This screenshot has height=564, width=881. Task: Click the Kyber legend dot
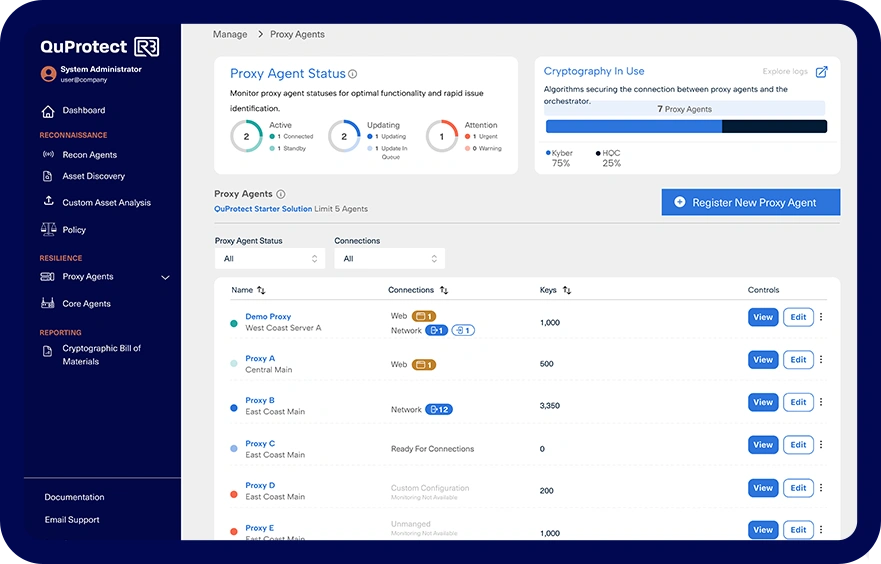click(x=548, y=153)
